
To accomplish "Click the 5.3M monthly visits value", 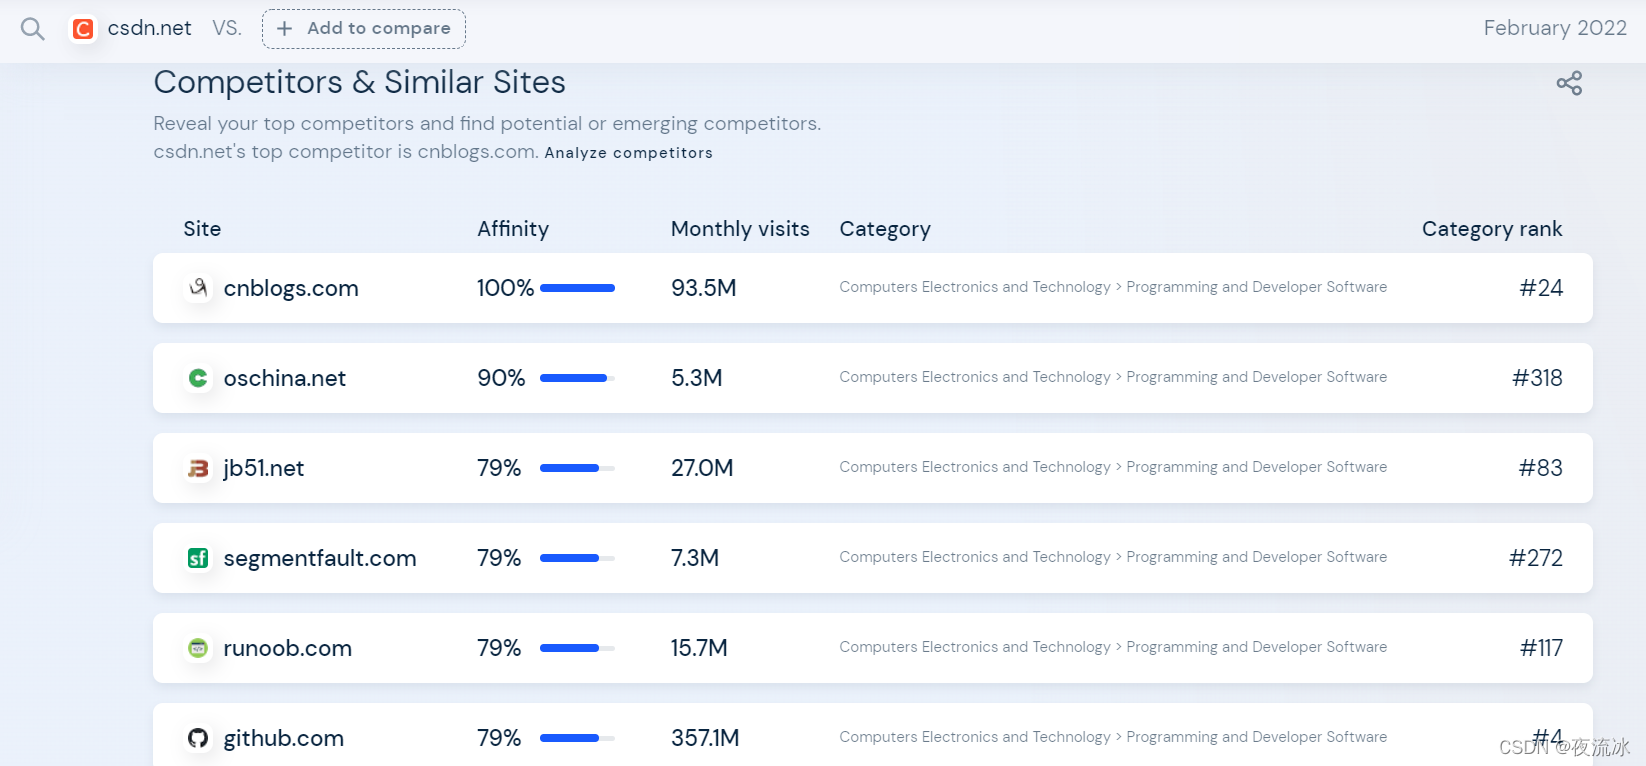I will tap(697, 378).
